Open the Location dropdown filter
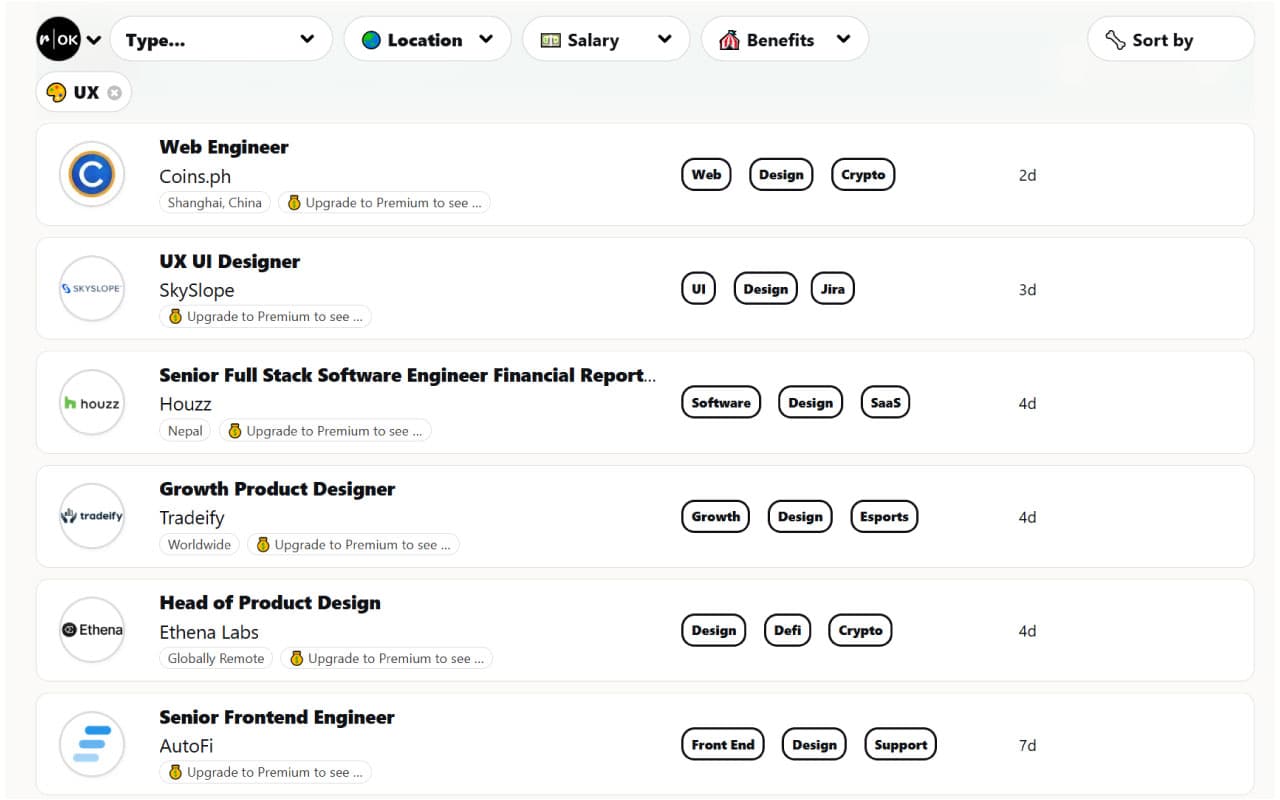Image resolution: width=1280 pixels, height=800 pixels. [x=427, y=40]
